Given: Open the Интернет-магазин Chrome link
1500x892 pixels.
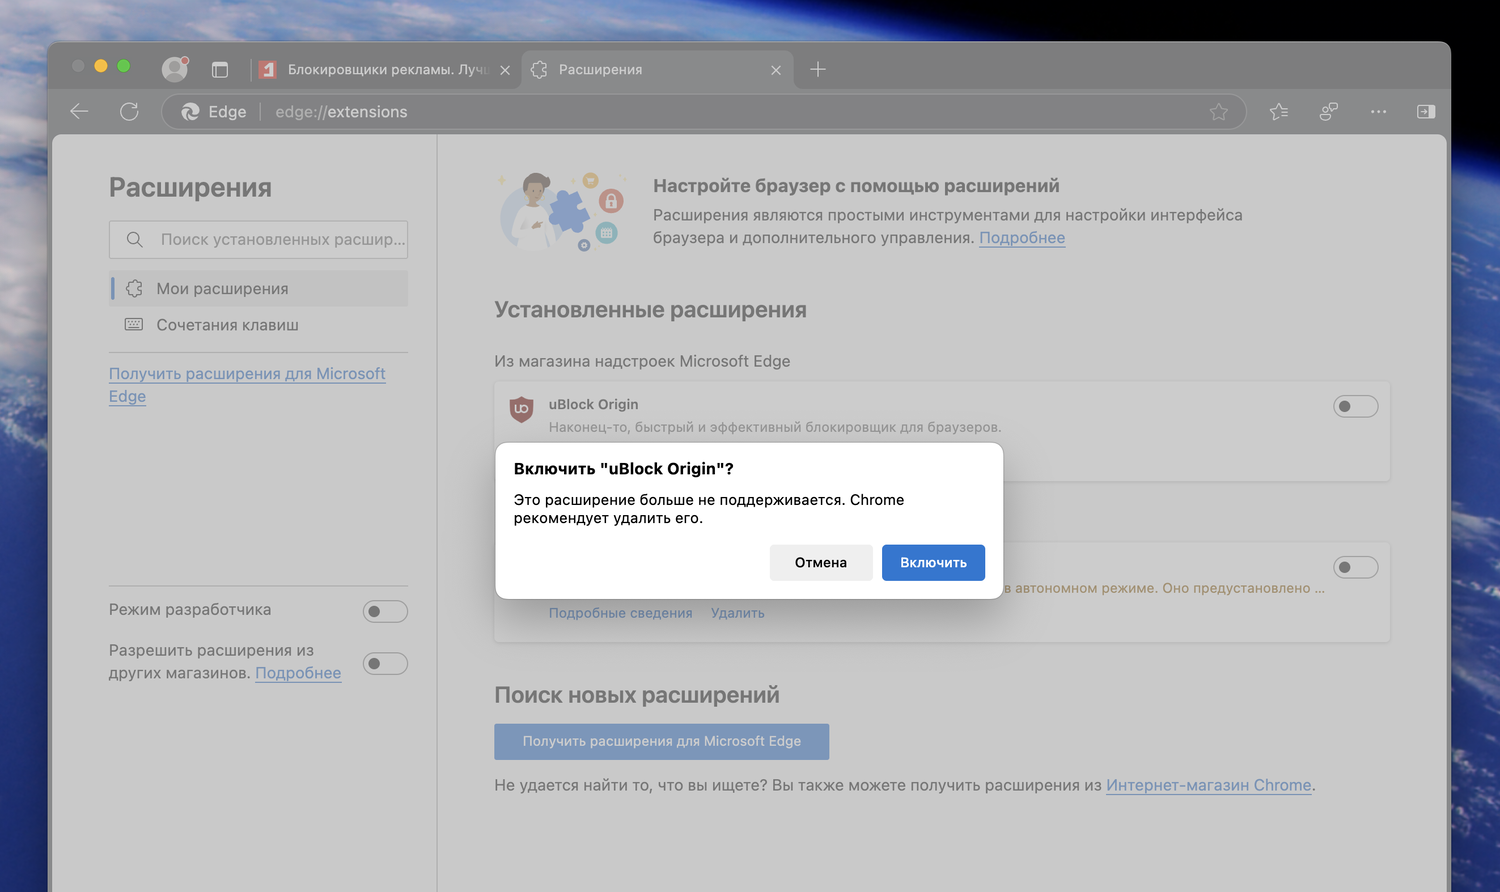Looking at the screenshot, I should click(1209, 785).
